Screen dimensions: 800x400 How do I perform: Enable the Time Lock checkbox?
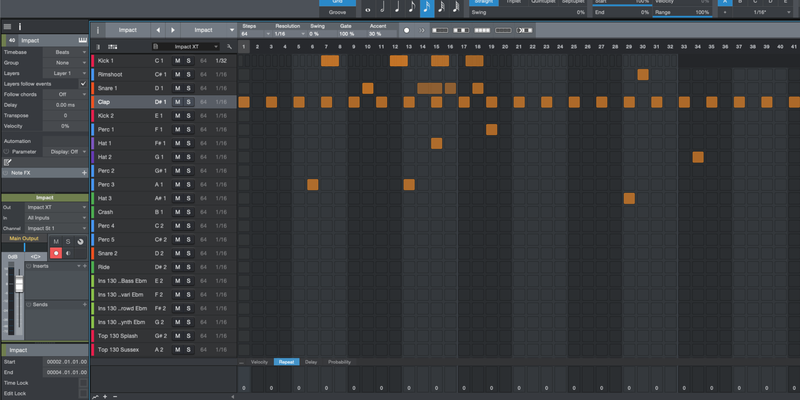[84, 383]
